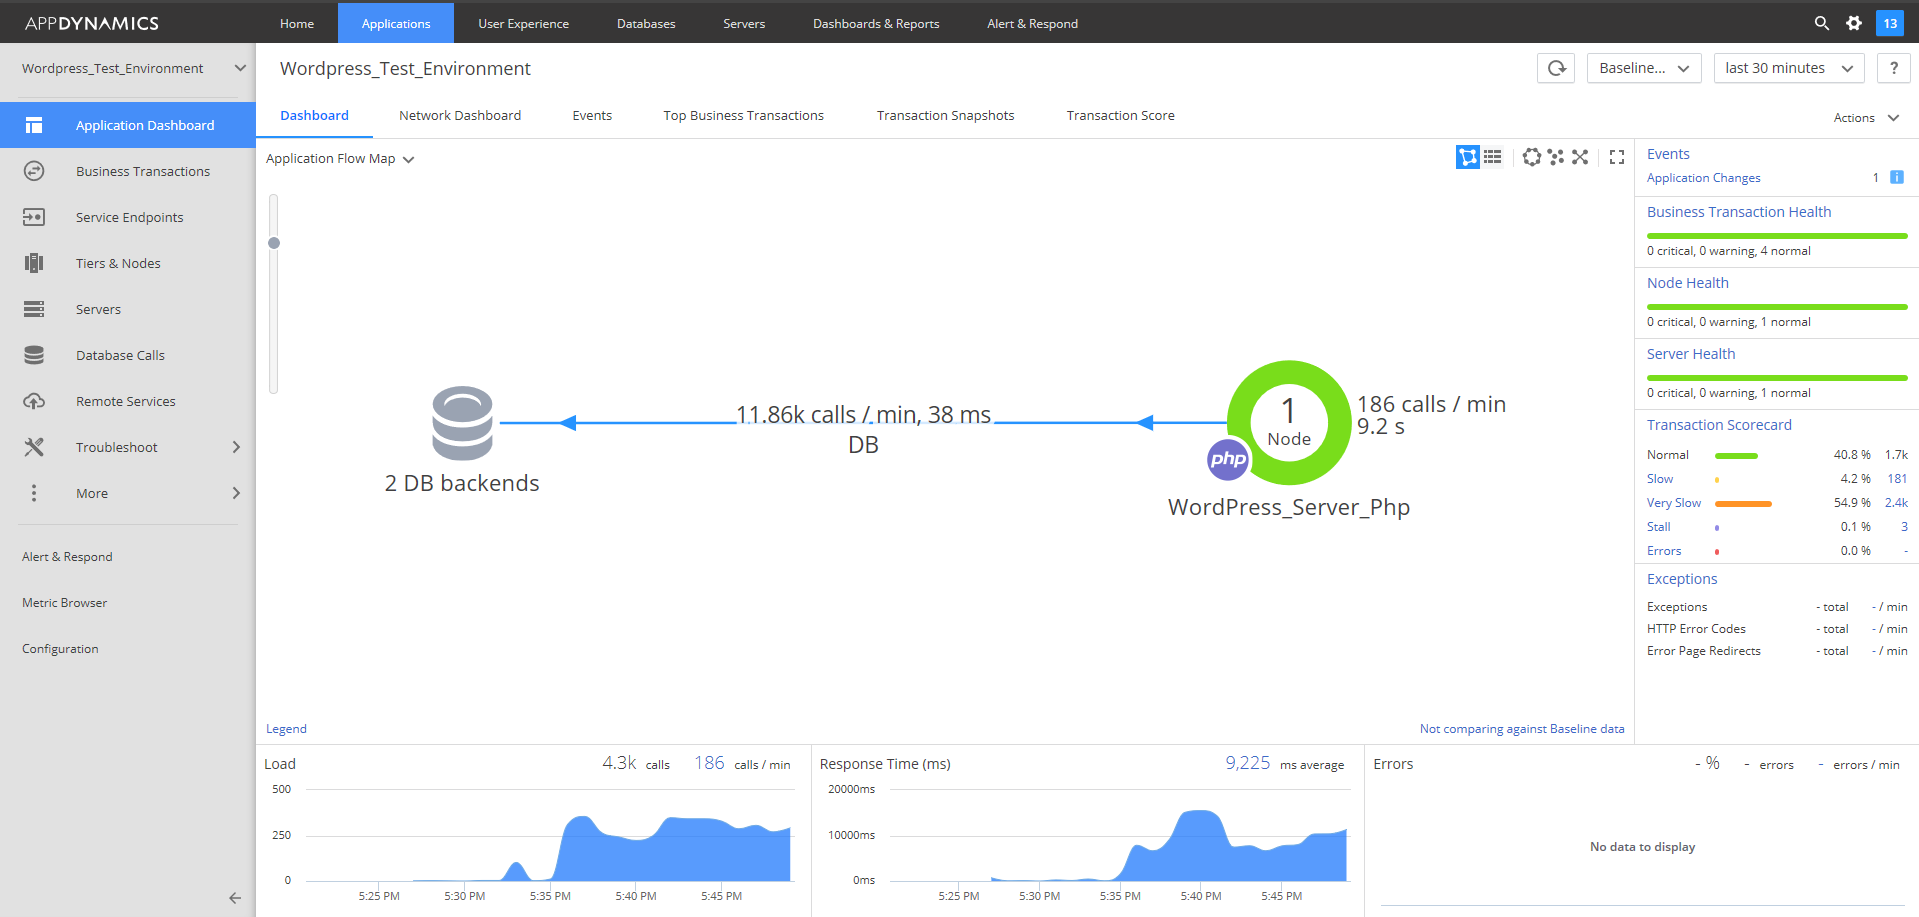The image size is (1919, 917).
Task: Click the Business Transactions sidebar icon
Action: (34, 171)
